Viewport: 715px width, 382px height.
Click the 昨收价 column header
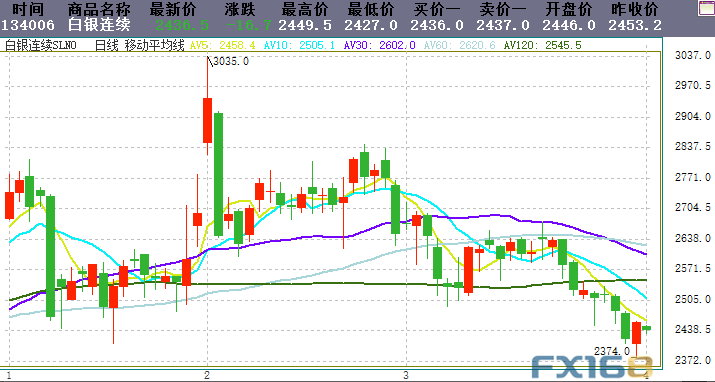[x=635, y=9]
